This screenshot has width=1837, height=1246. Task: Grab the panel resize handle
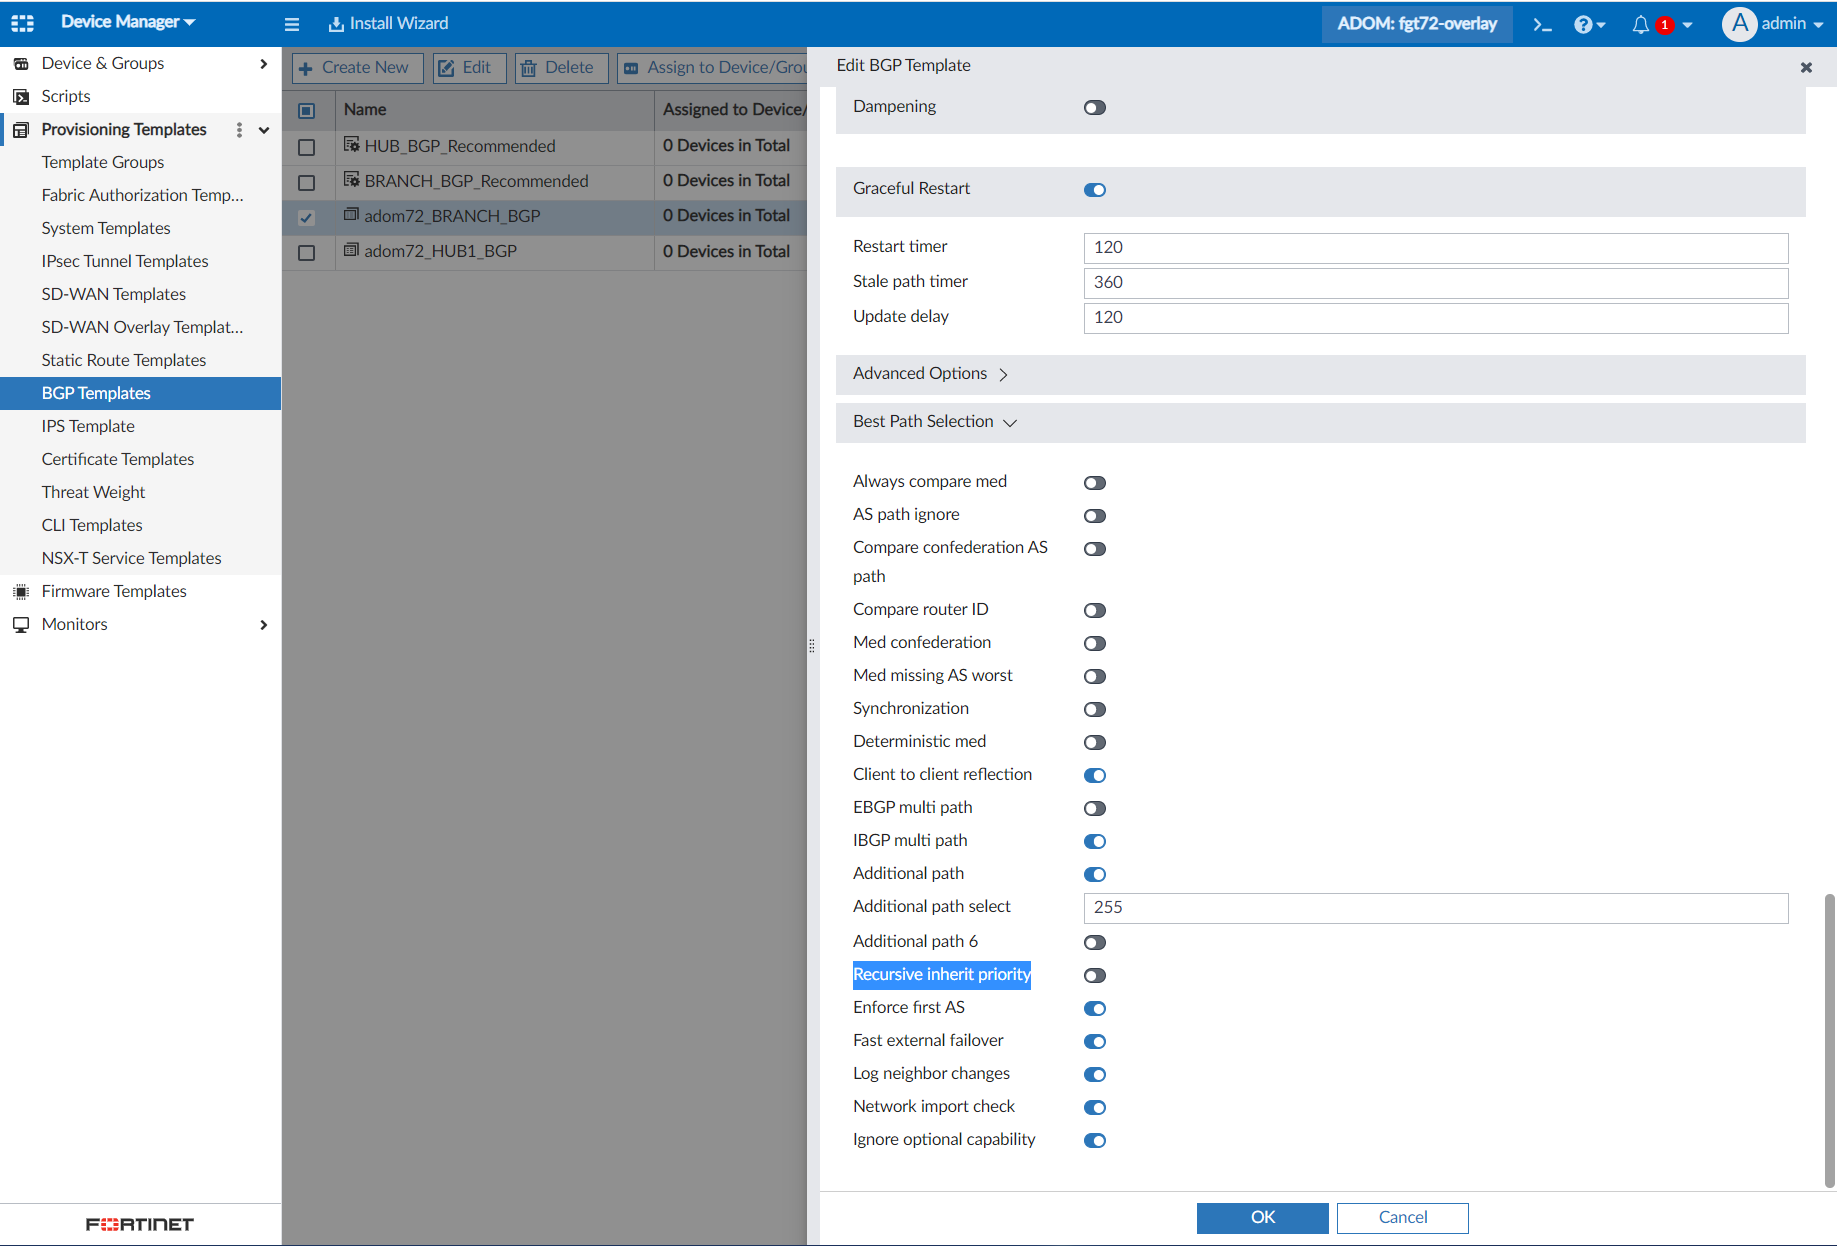(x=812, y=646)
